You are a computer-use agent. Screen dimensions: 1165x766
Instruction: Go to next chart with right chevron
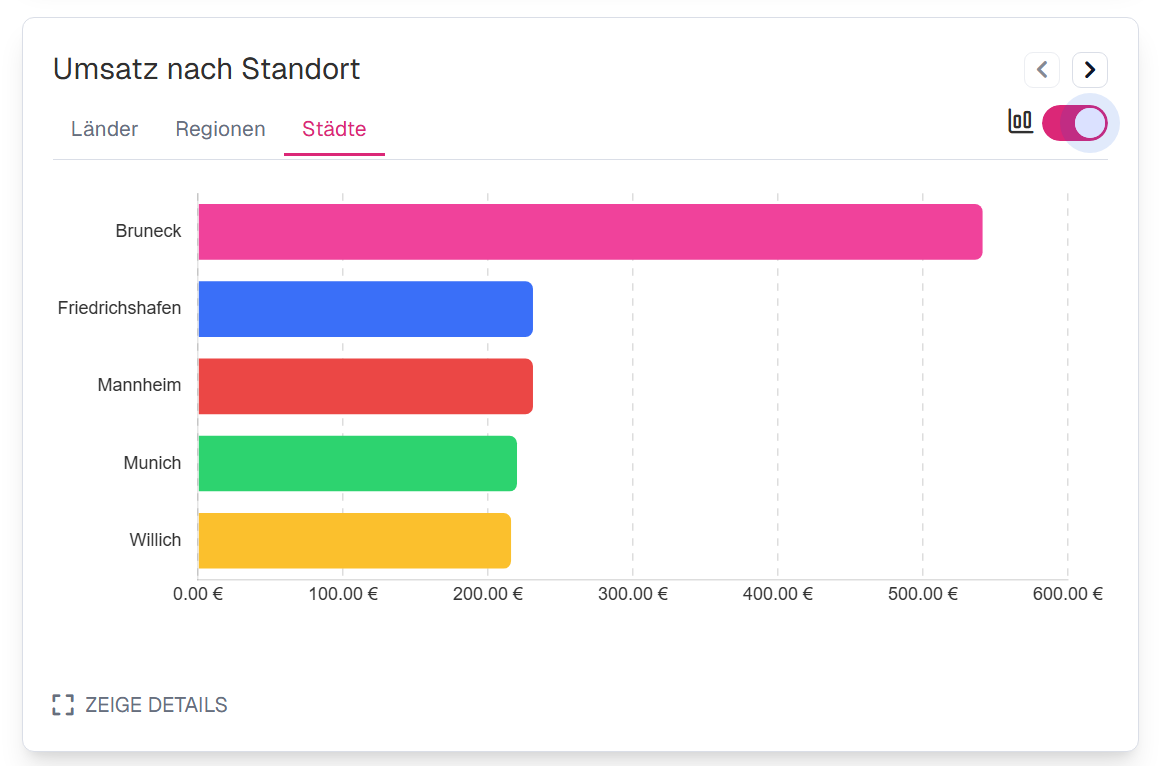1090,70
